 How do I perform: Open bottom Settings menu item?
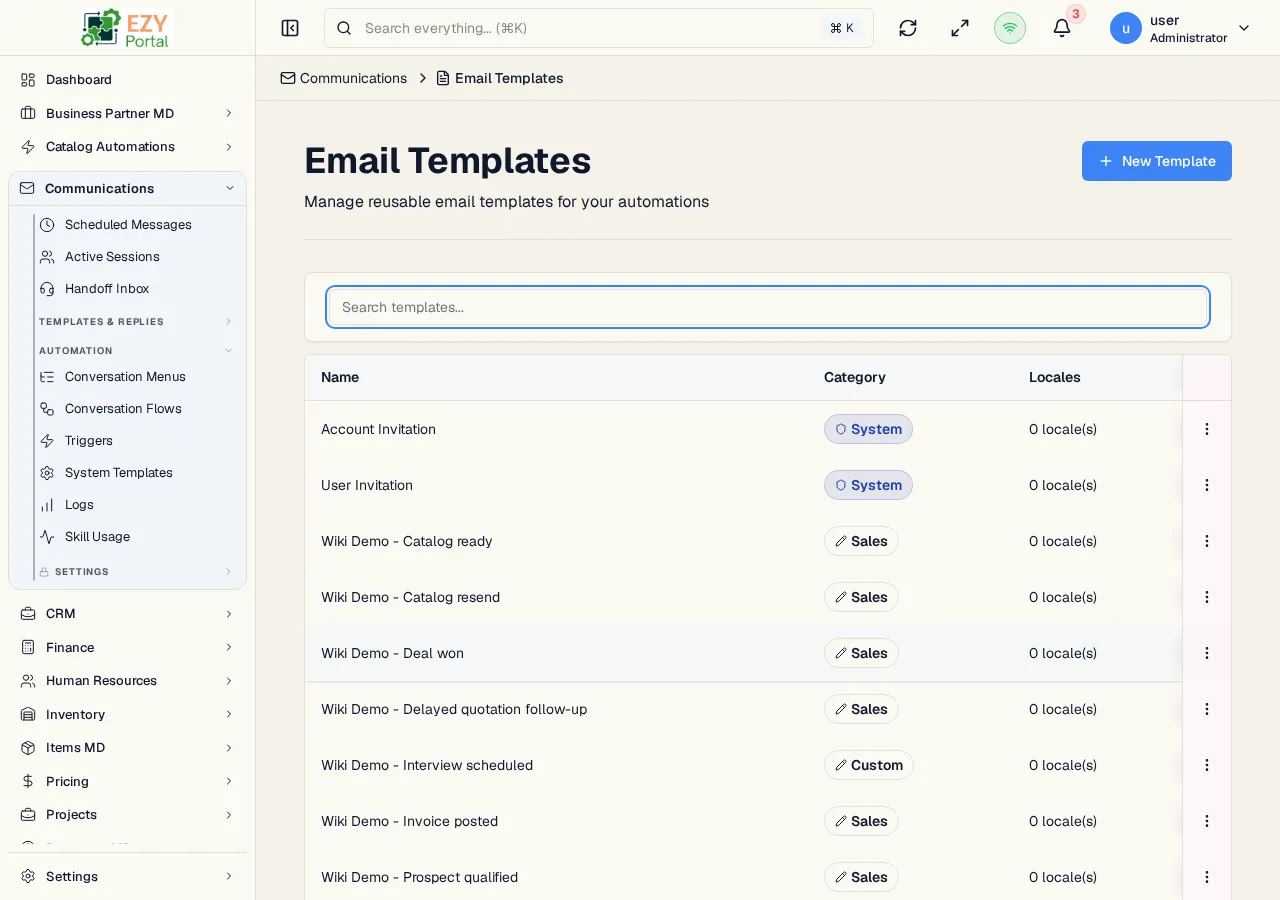click(x=127, y=876)
